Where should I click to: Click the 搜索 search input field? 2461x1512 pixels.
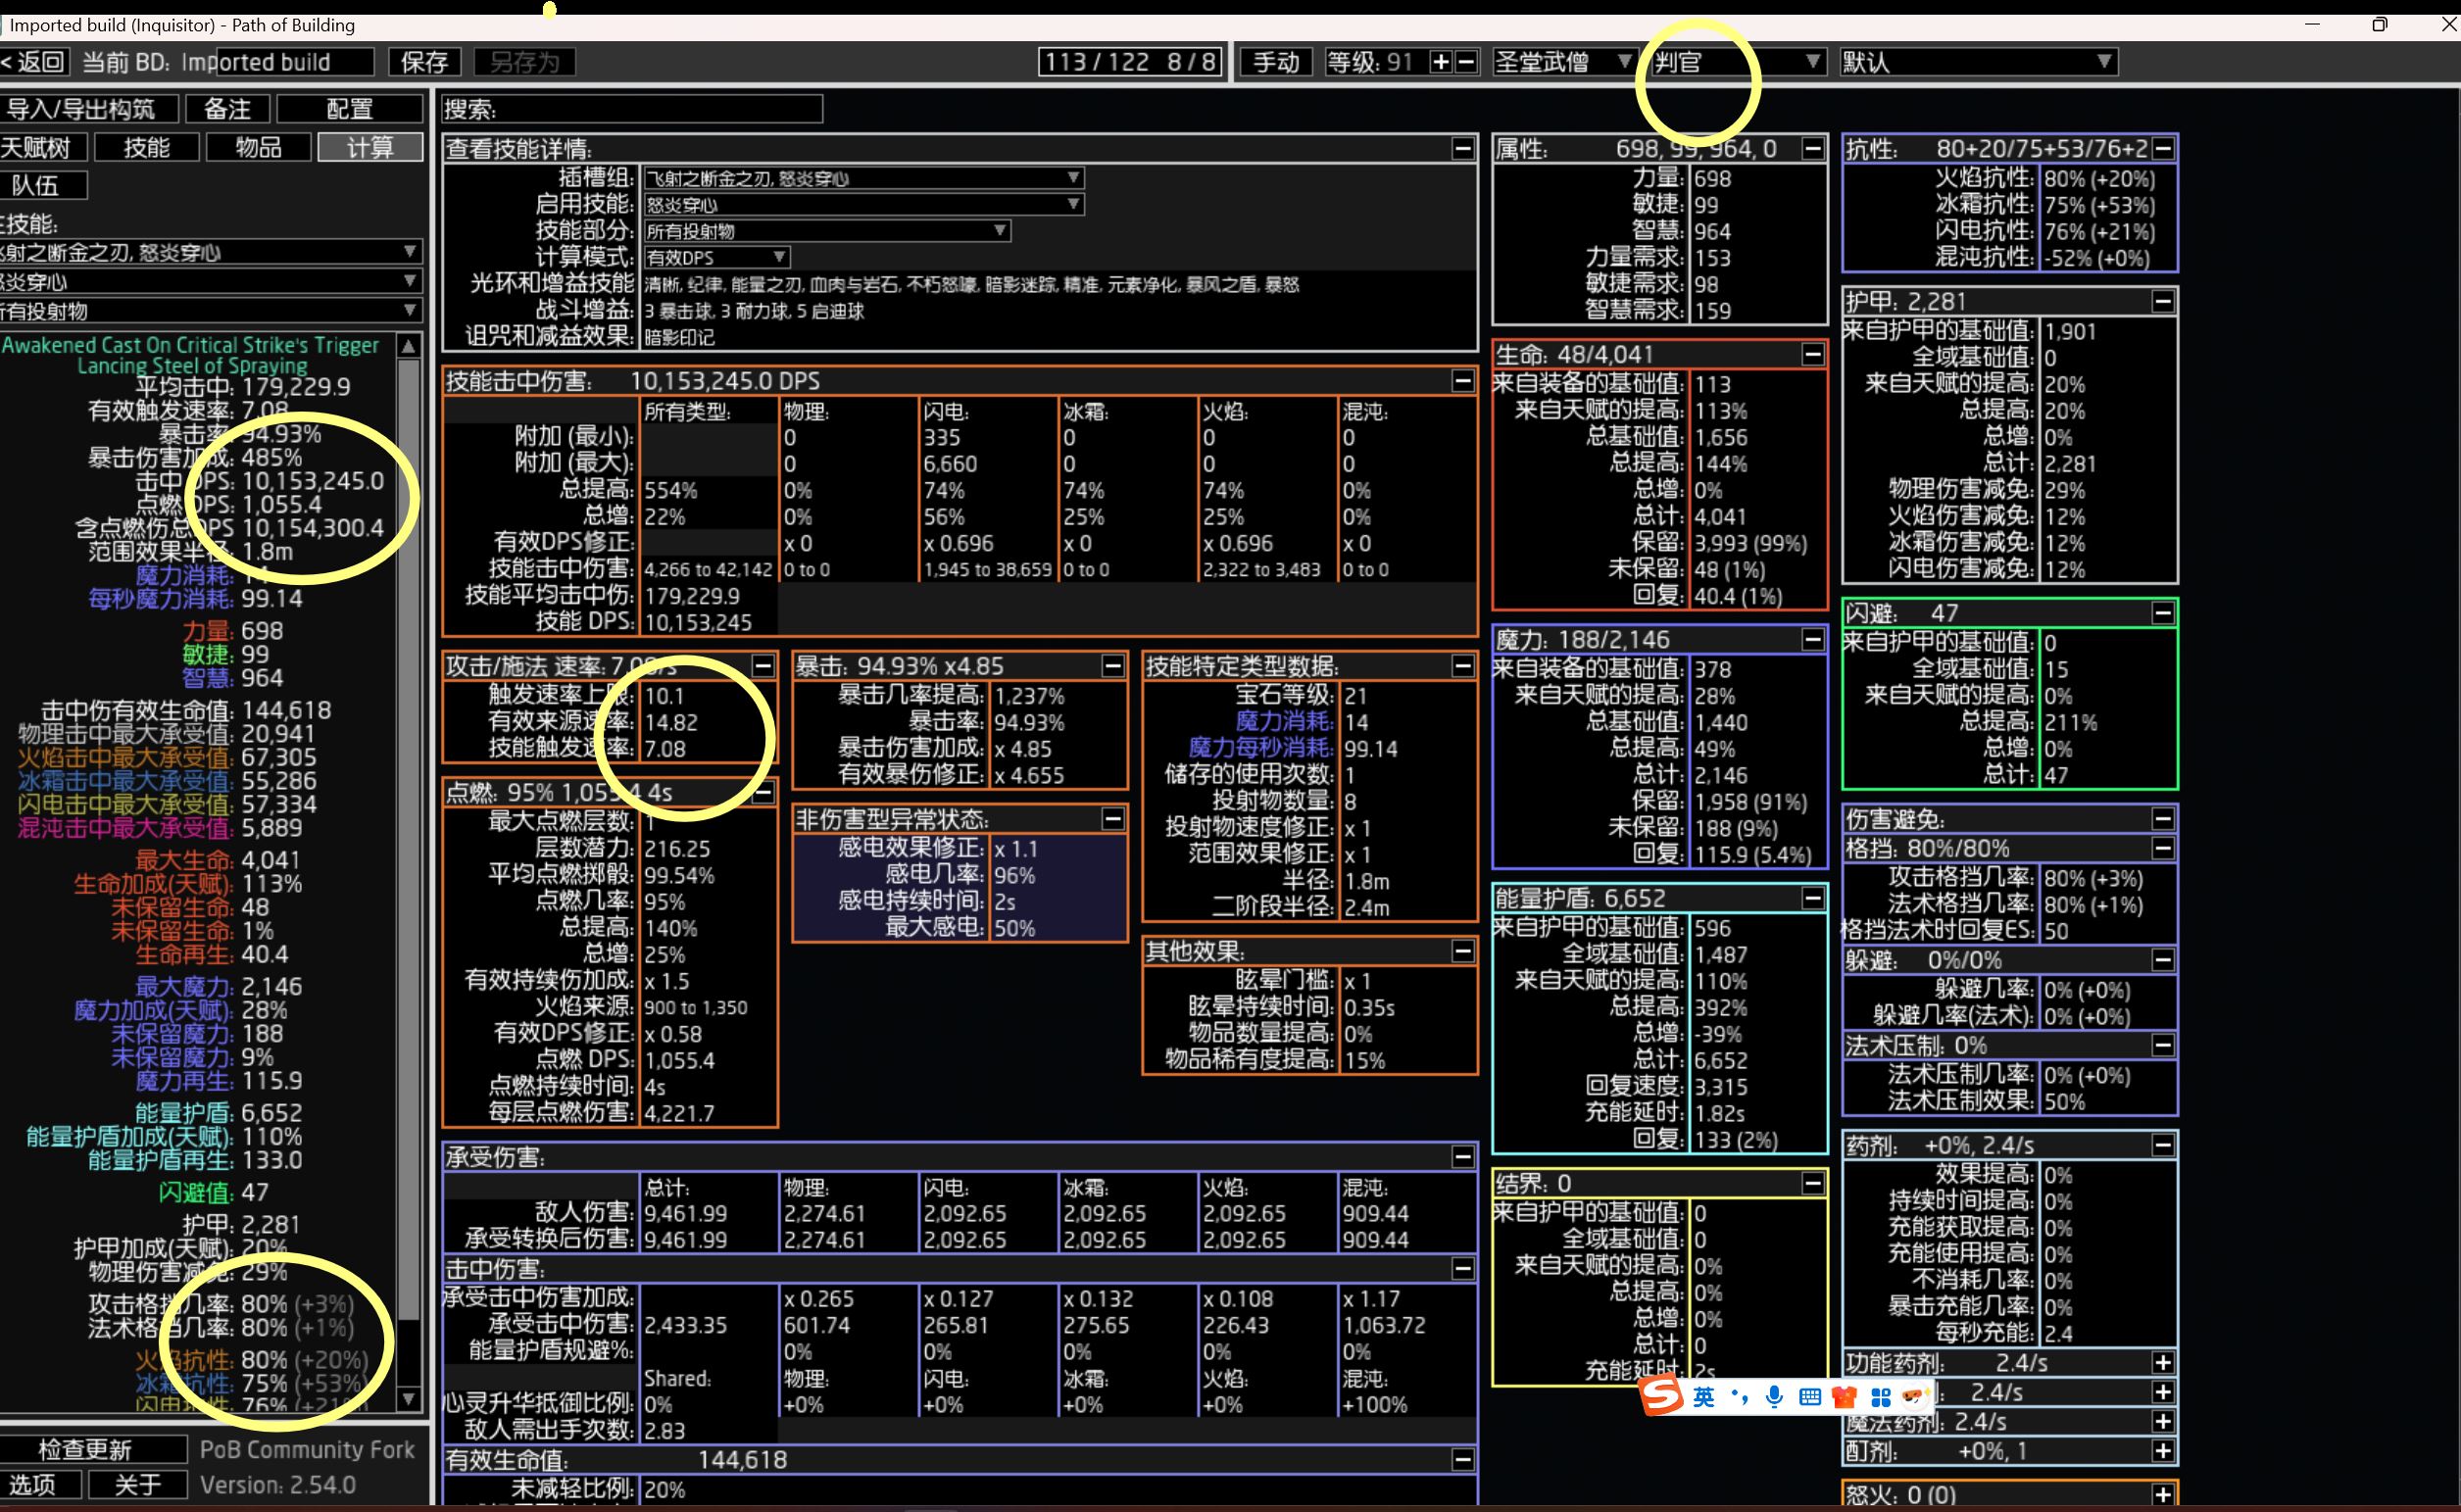pyautogui.click(x=632, y=109)
